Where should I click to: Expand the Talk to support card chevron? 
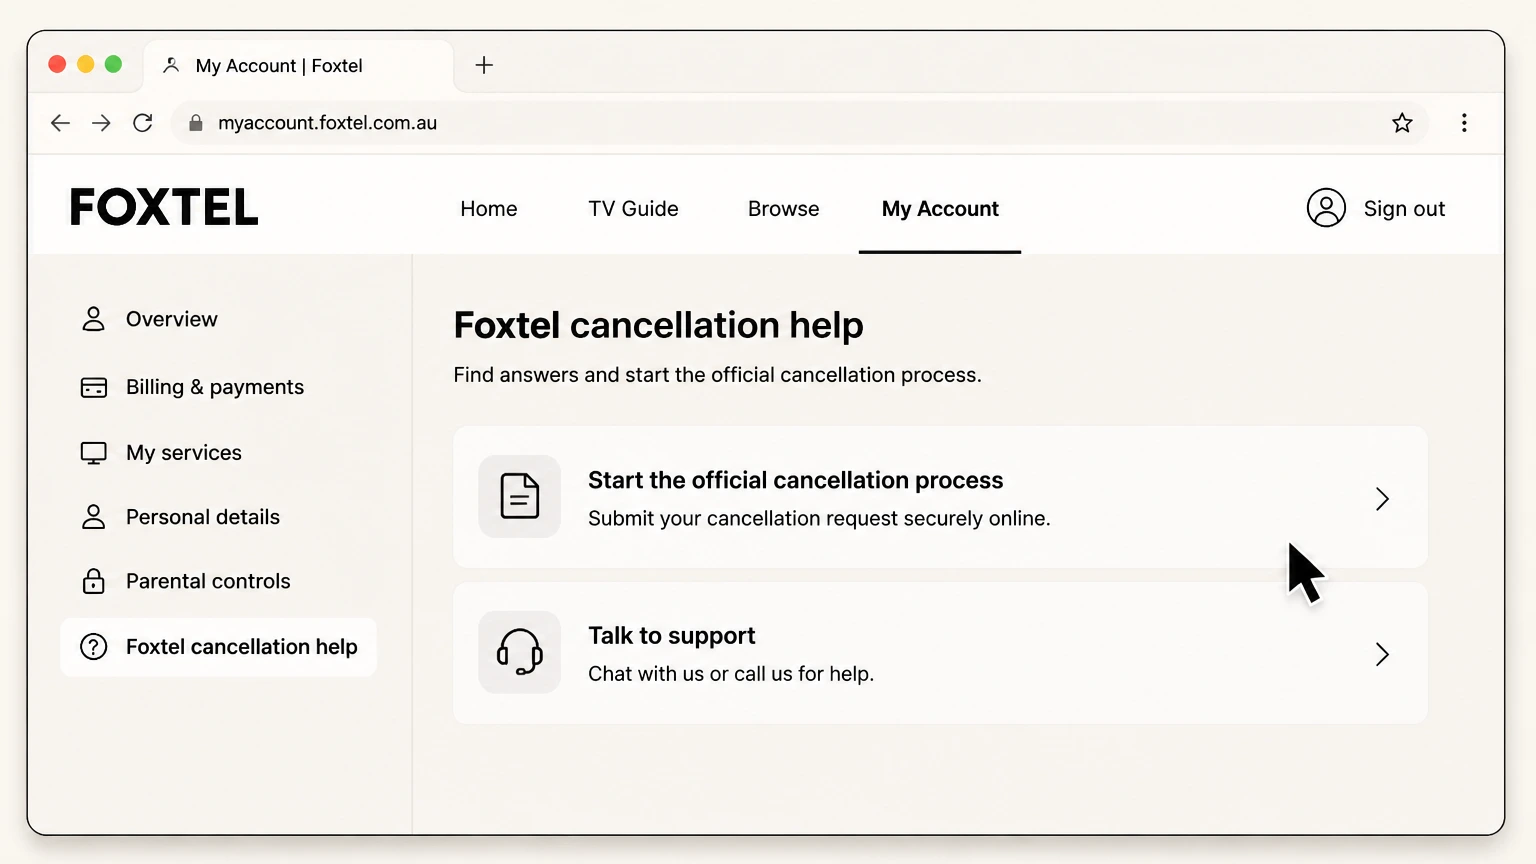1382,655
